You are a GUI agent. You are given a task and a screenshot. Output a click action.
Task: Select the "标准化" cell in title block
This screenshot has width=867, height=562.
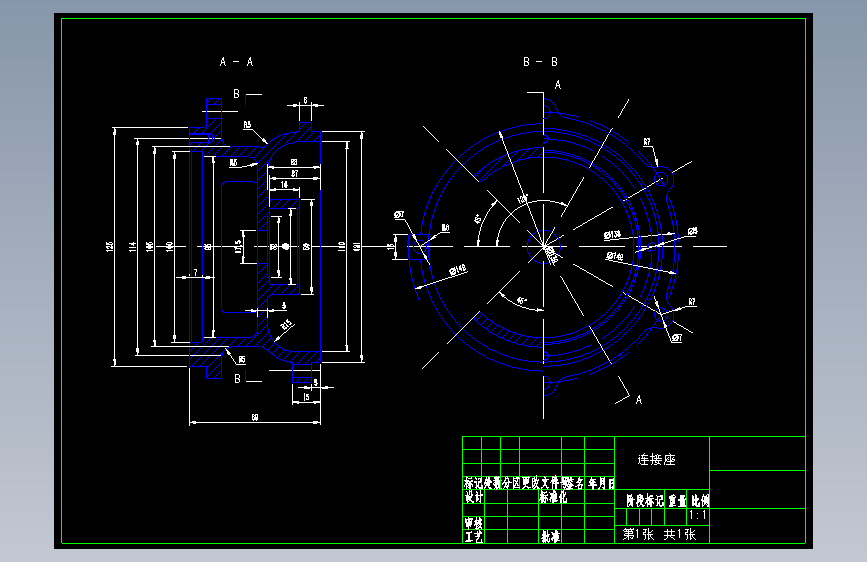[553, 497]
